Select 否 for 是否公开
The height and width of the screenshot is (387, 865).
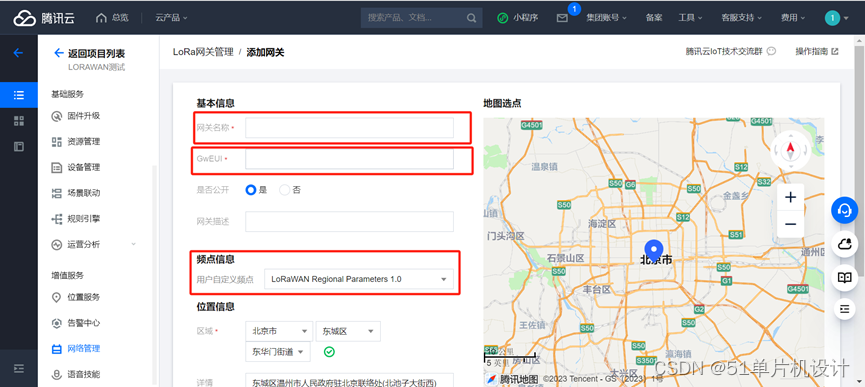pos(285,190)
